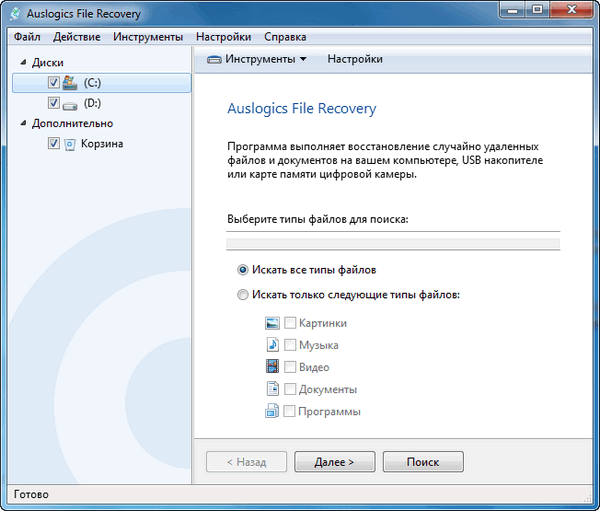Viewport: 600px width, 511px height.
Task: Select 'Искать все типы файлов' radio button
Action: [x=243, y=270]
